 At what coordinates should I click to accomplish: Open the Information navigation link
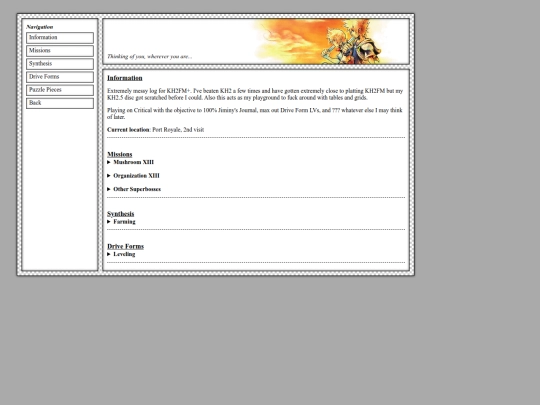click(x=60, y=38)
